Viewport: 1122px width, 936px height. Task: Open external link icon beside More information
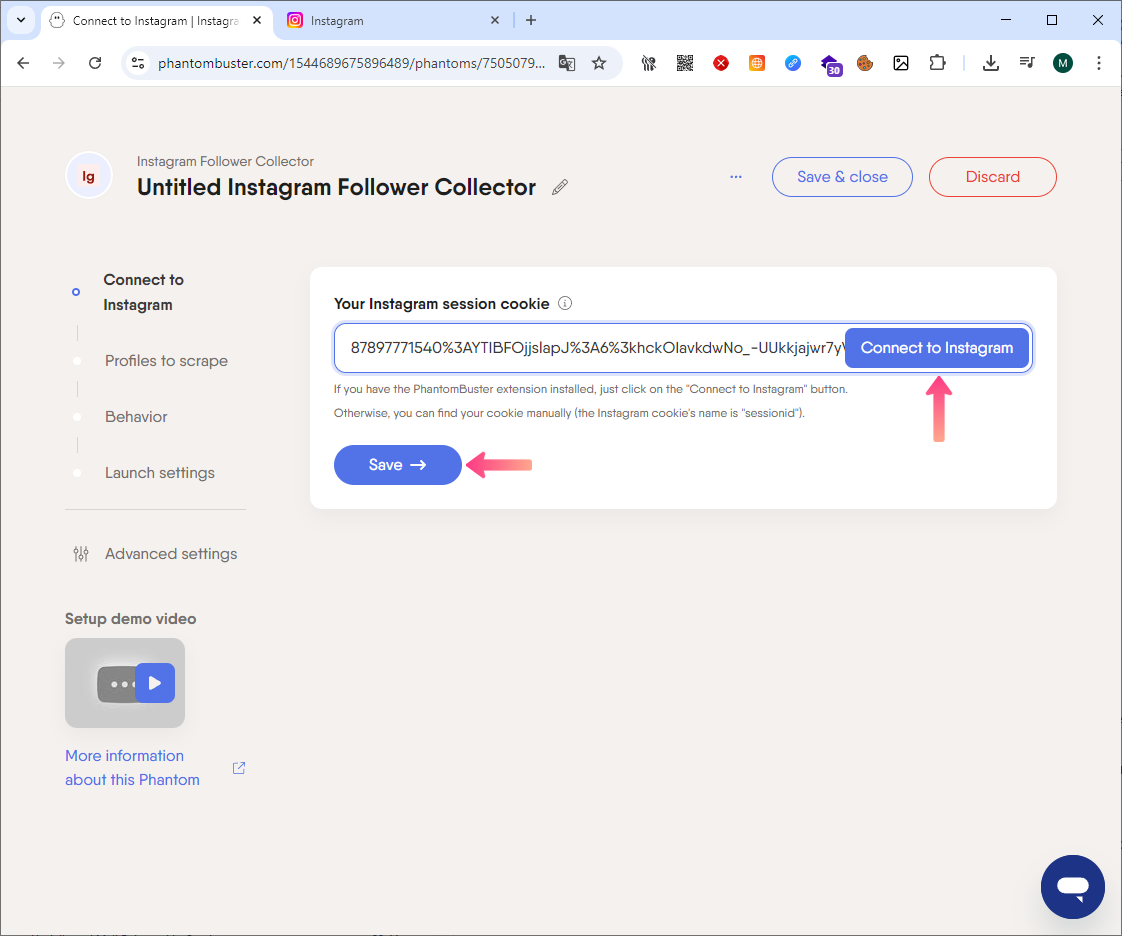(x=239, y=768)
